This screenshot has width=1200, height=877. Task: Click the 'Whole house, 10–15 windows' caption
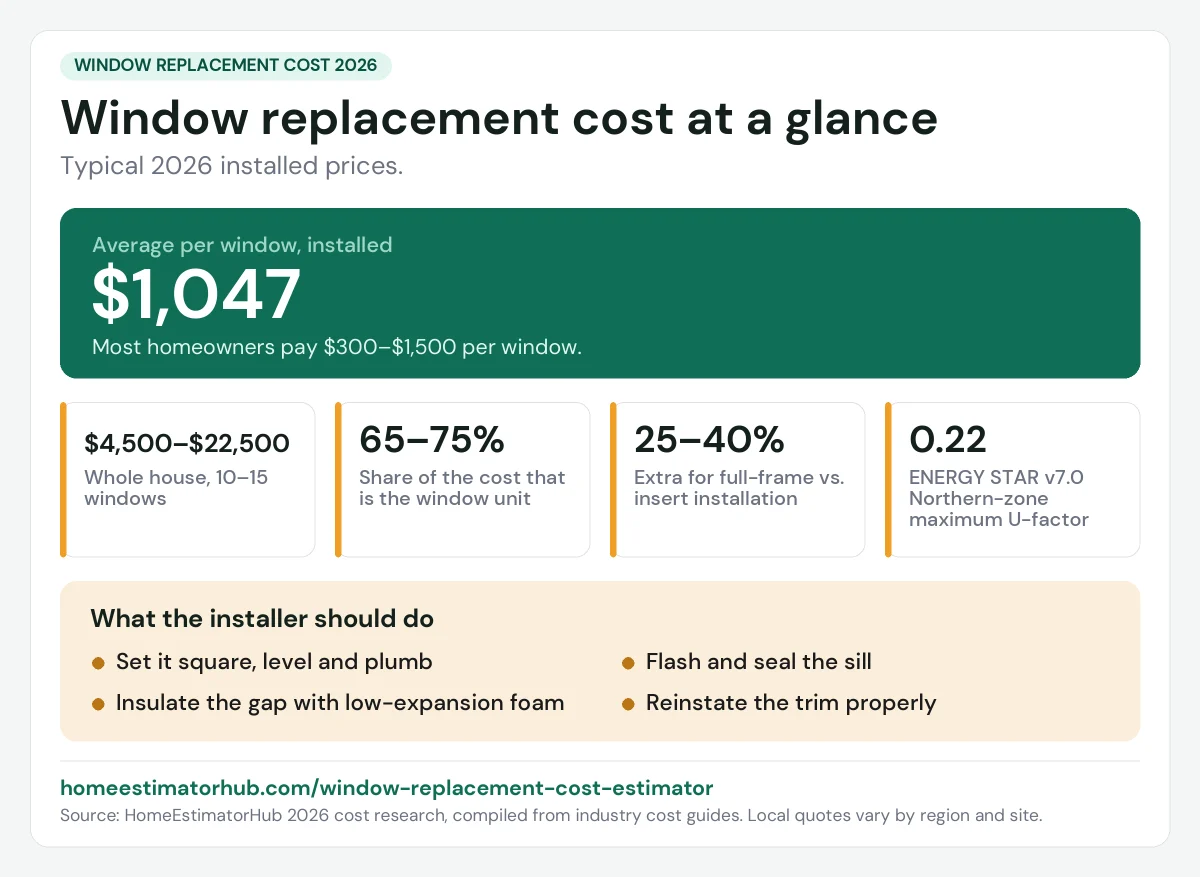pyautogui.click(x=176, y=488)
